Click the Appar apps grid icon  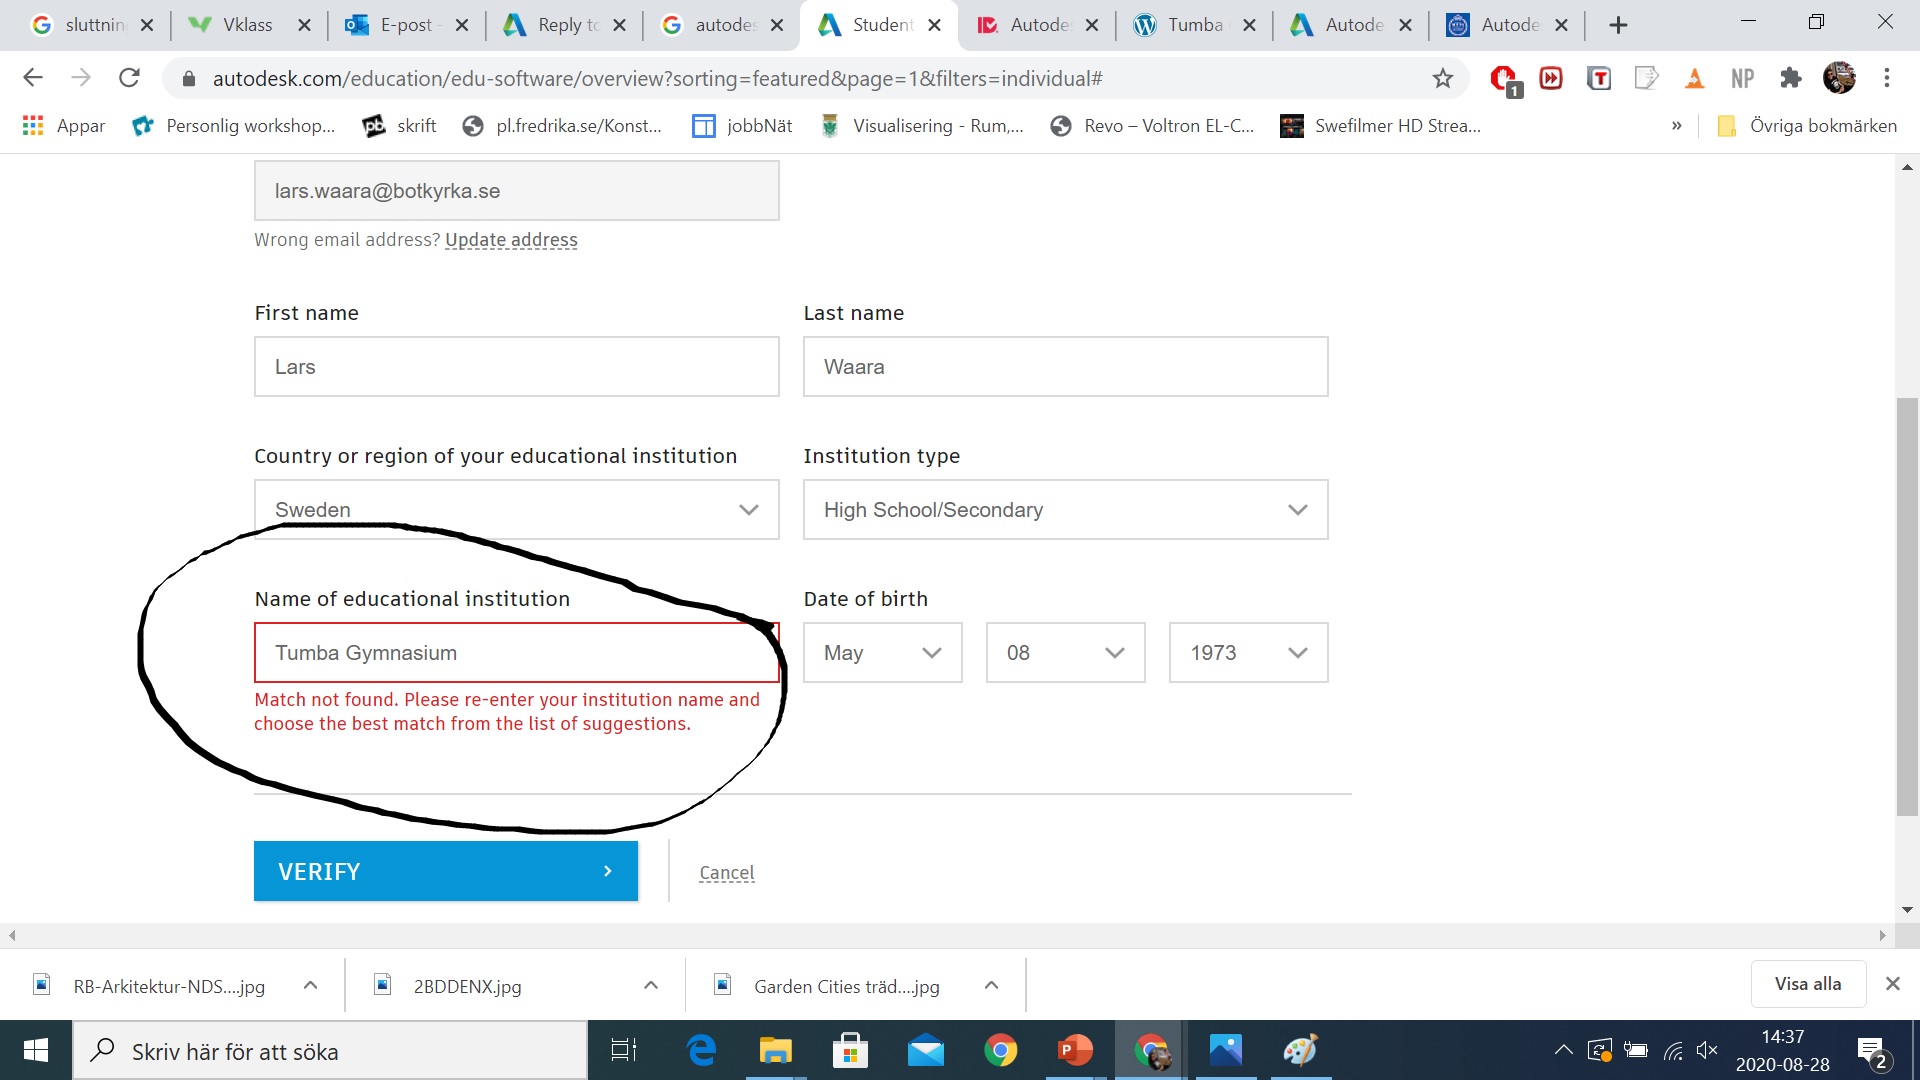coord(33,125)
